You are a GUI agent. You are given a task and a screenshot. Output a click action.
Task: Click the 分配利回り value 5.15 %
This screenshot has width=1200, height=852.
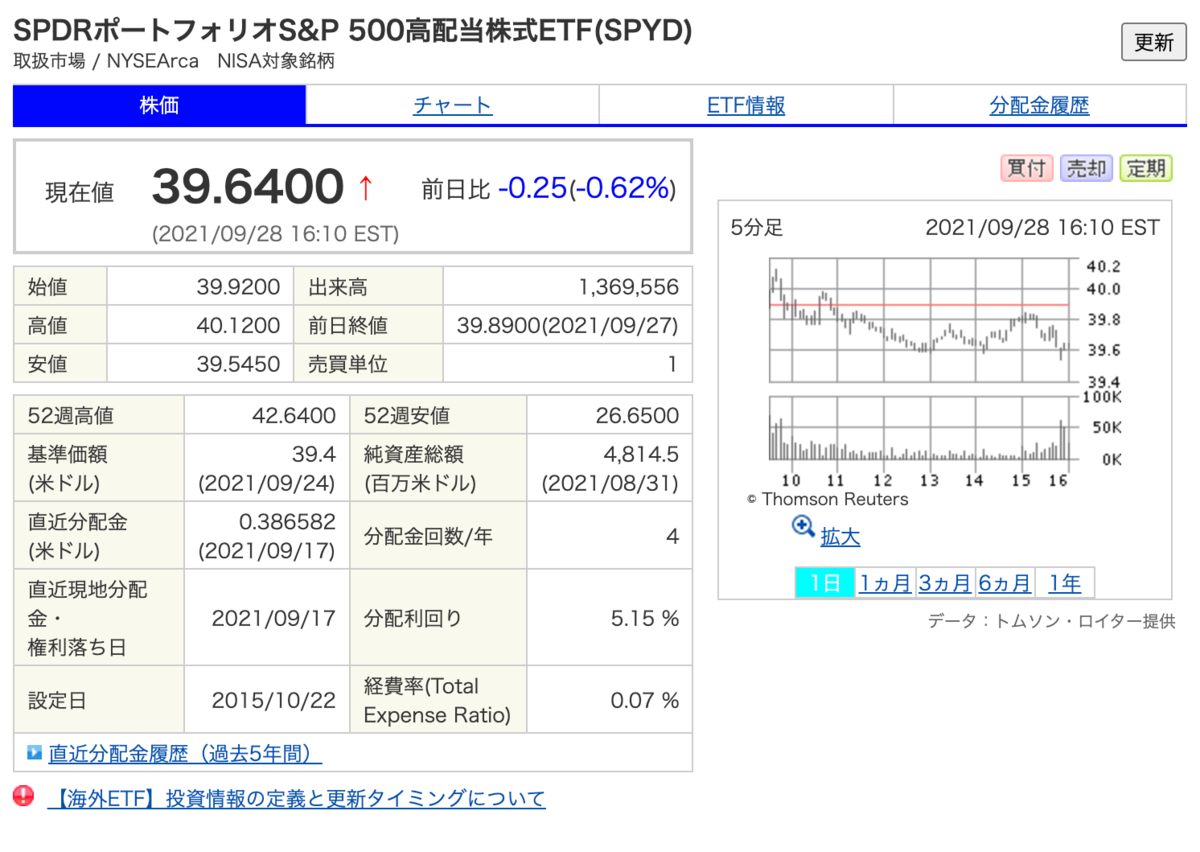coord(645,619)
